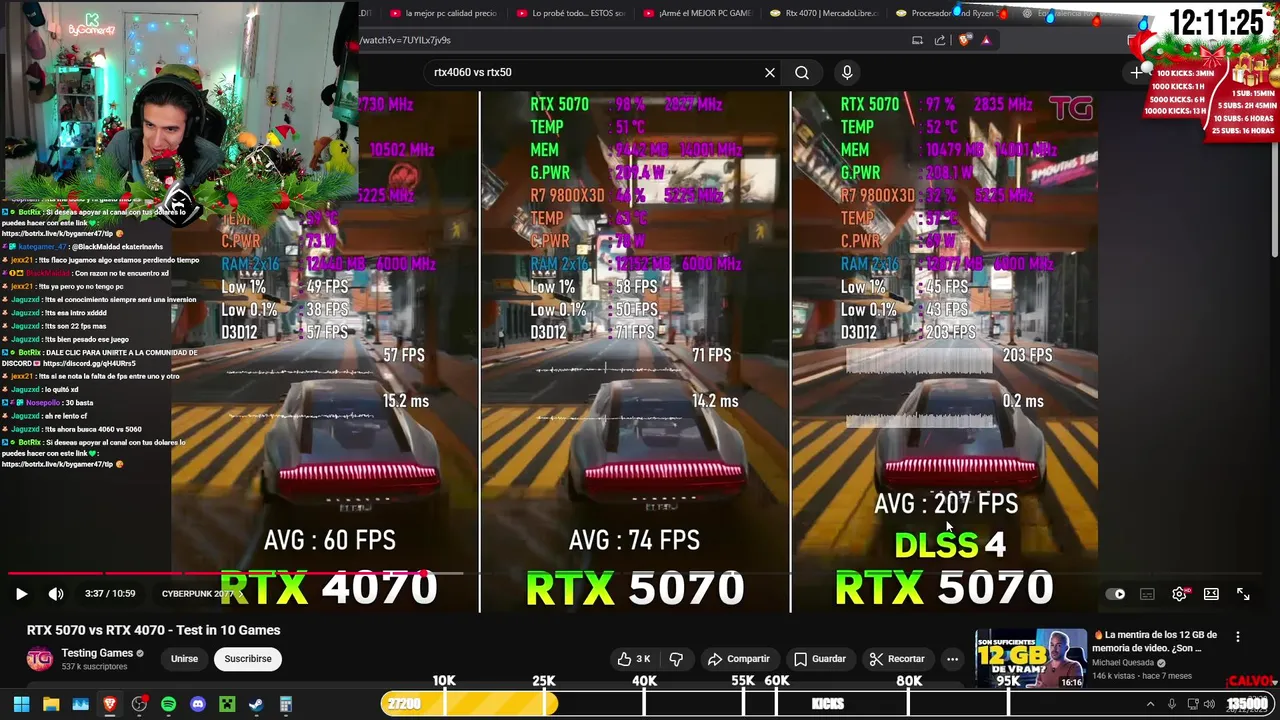Open Steam from the taskbar
The width and height of the screenshot is (1280, 720).
pyautogui.click(x=256, y=704)
